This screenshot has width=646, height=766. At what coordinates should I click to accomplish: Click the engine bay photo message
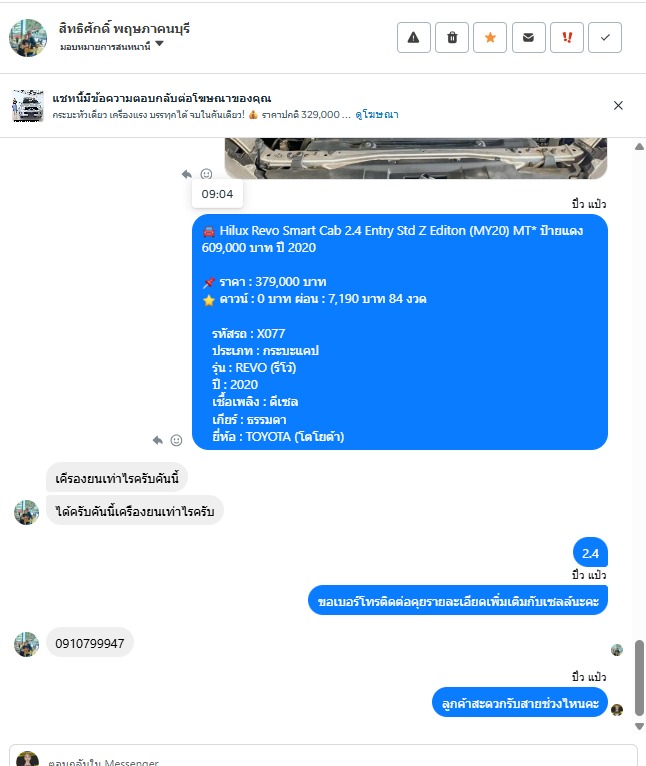(x=416, y=158)
